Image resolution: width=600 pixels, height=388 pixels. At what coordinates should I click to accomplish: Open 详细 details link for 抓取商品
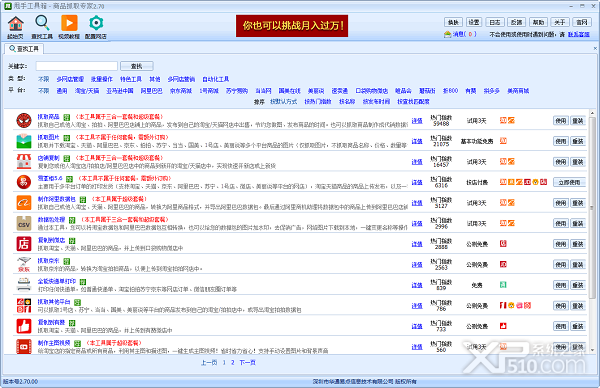point(417,121)
